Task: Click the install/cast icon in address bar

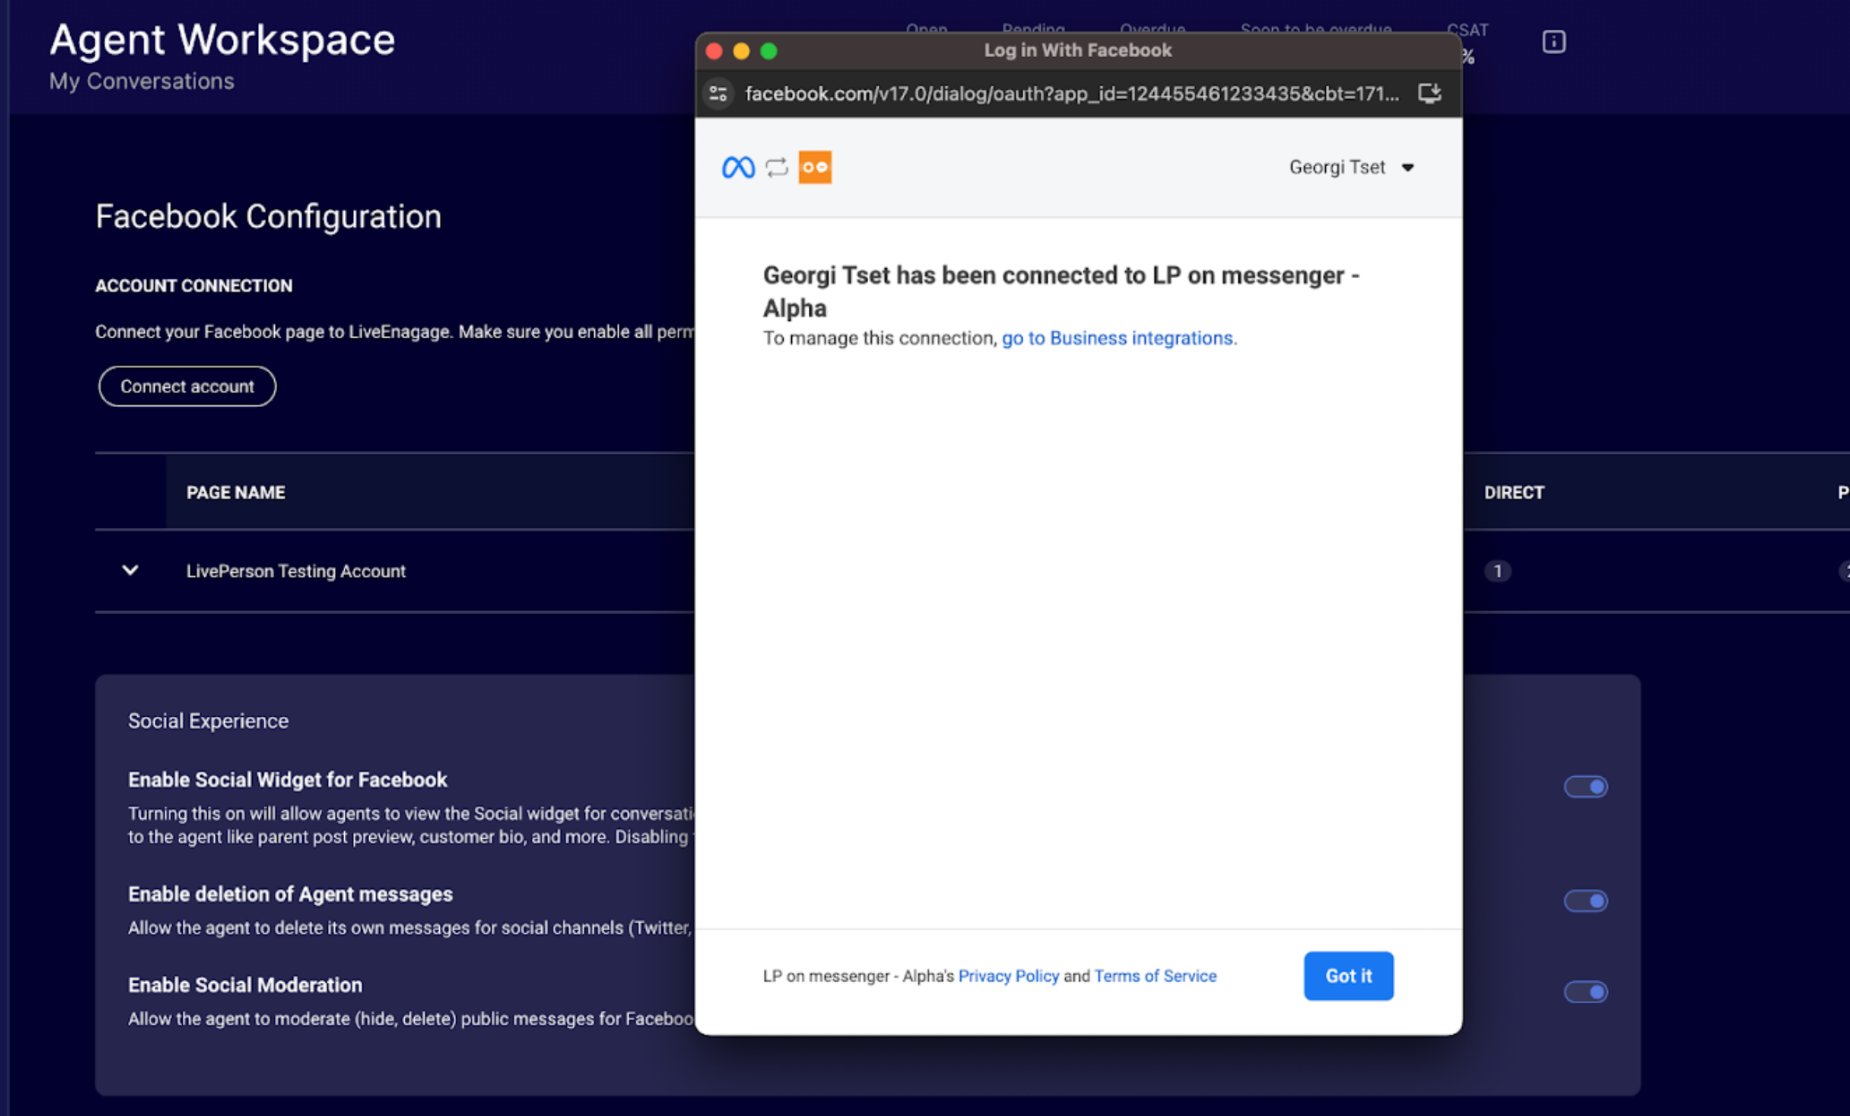Action: tap(1429, 93)
